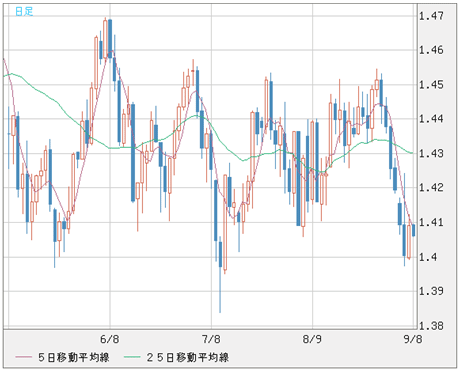Click the 1.4 price axis label
The image size is (461, 373).
(x=428, y=257)
